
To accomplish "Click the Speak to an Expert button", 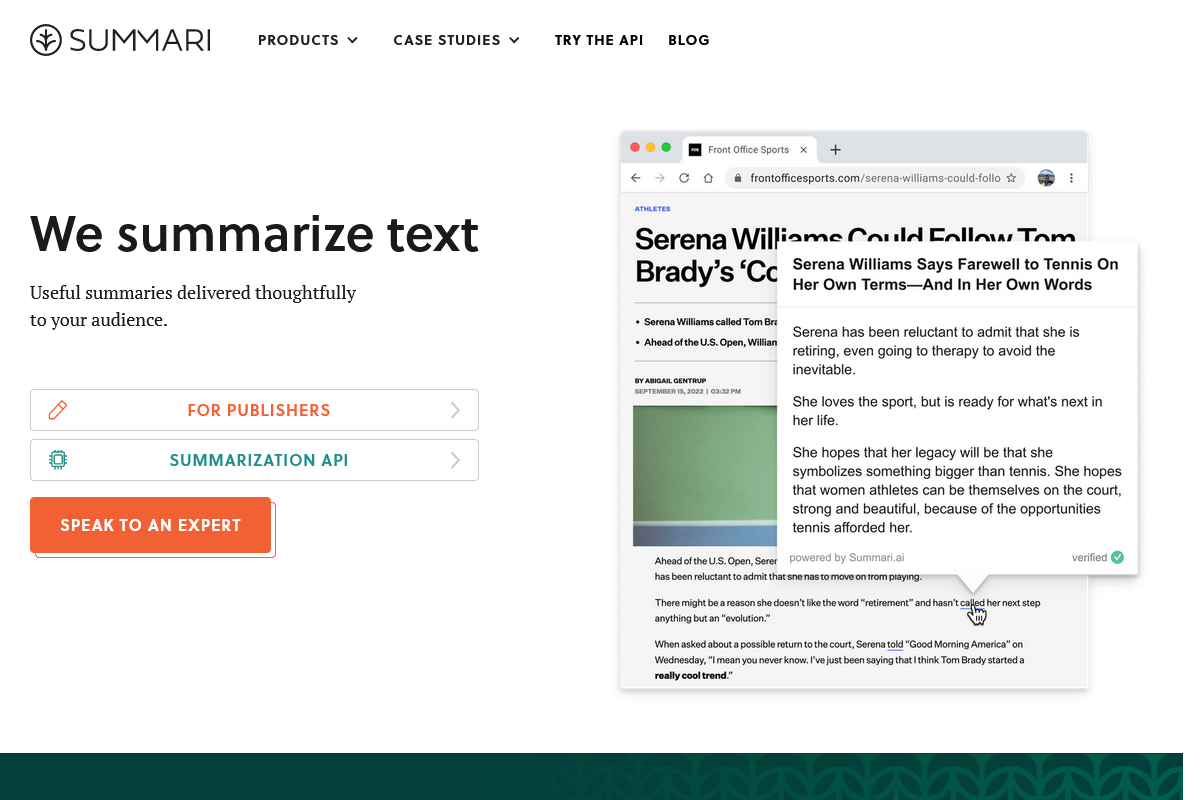I will [151, 525].
